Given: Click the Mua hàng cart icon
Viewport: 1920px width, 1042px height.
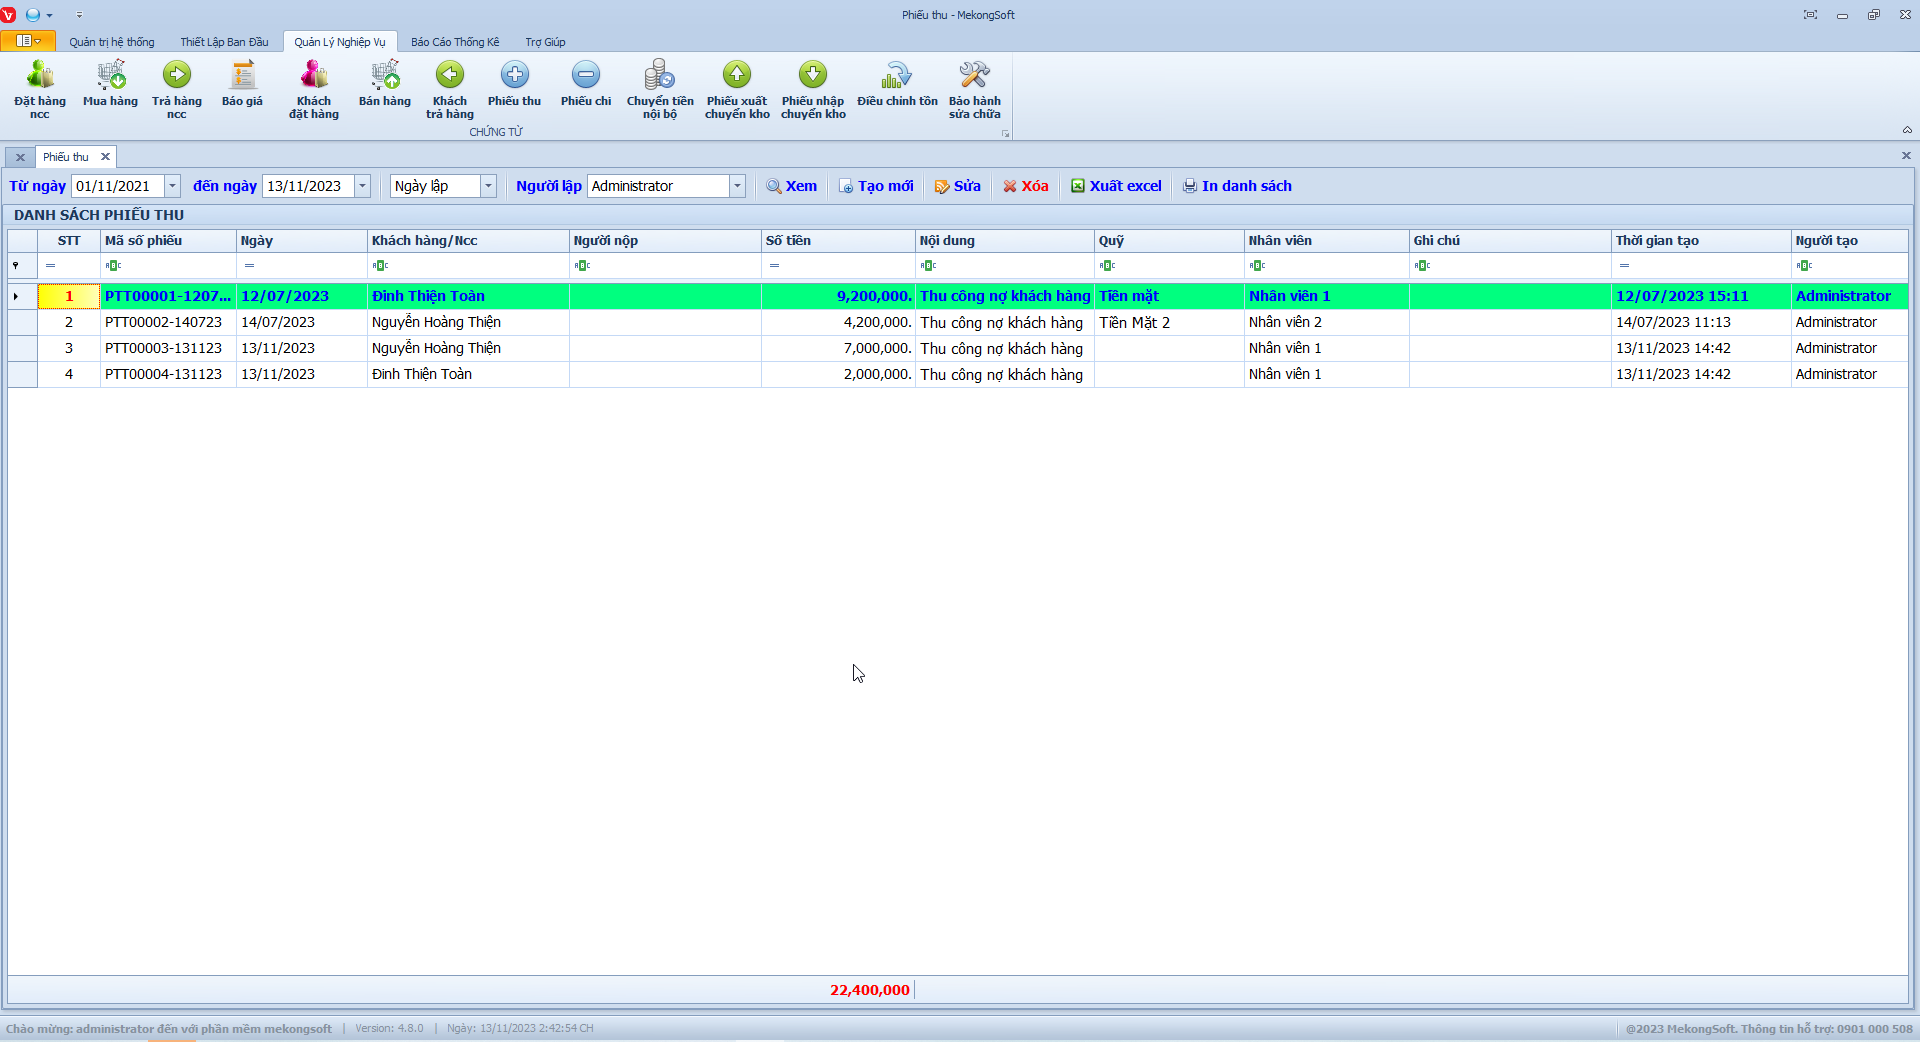Looking at the screenshot, I should point(110,77).
